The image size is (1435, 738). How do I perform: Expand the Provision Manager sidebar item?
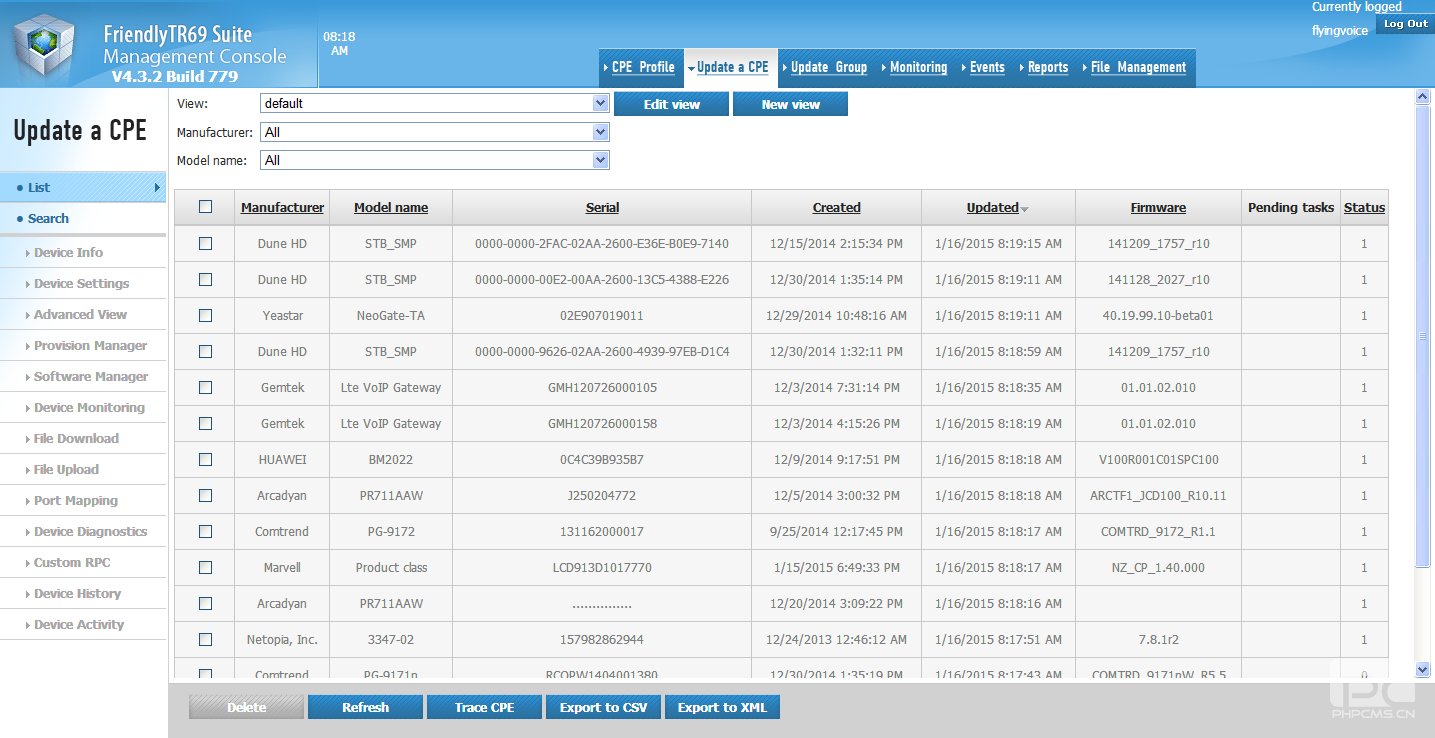click(83, 346)
